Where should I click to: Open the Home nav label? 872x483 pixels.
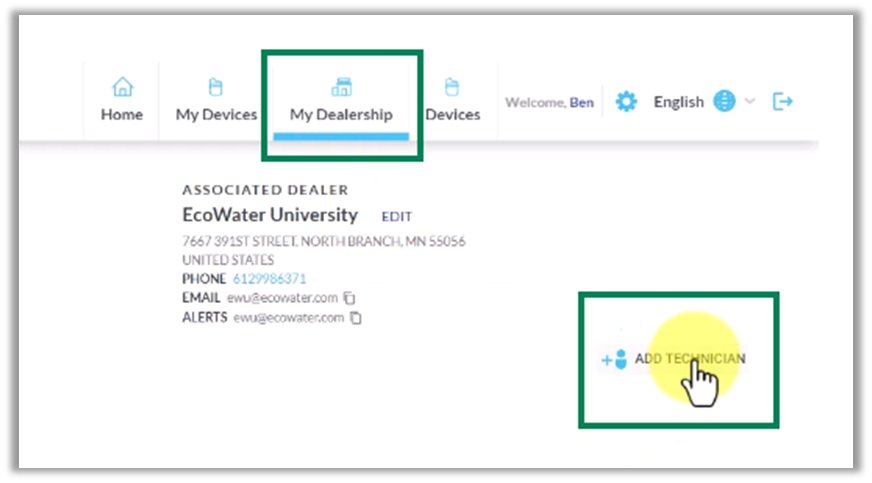click(122, 114)
